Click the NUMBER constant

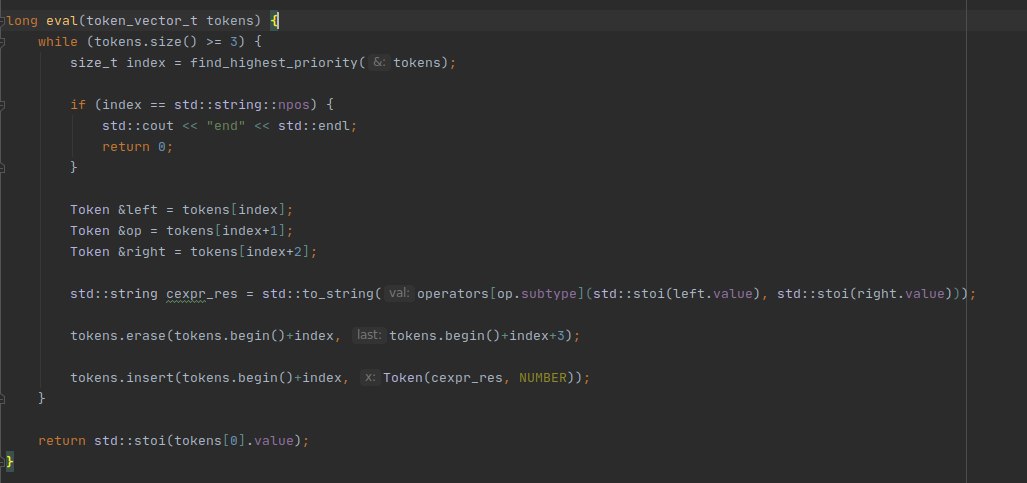(x=543, y=377)
